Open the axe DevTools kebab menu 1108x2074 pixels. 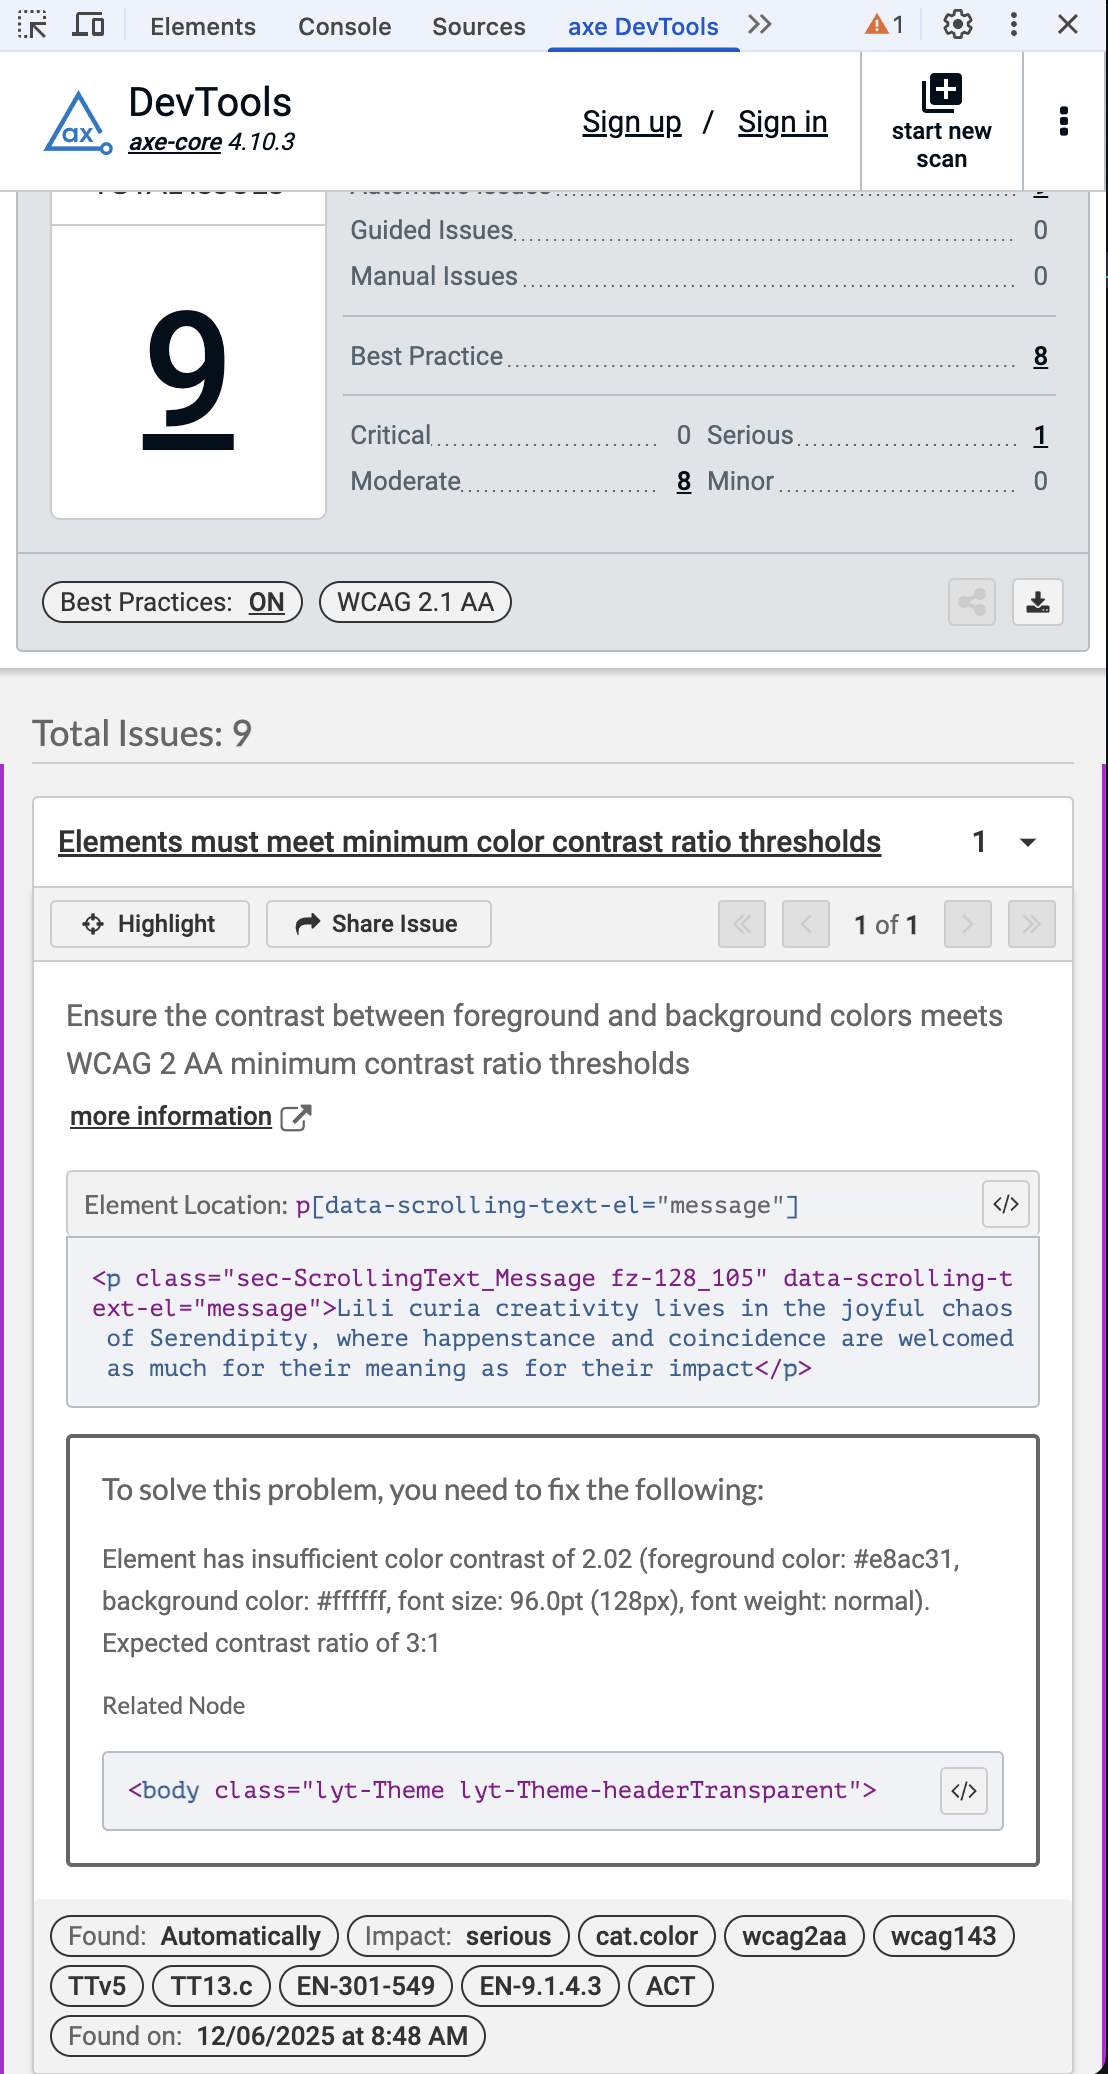(1063, 121)
